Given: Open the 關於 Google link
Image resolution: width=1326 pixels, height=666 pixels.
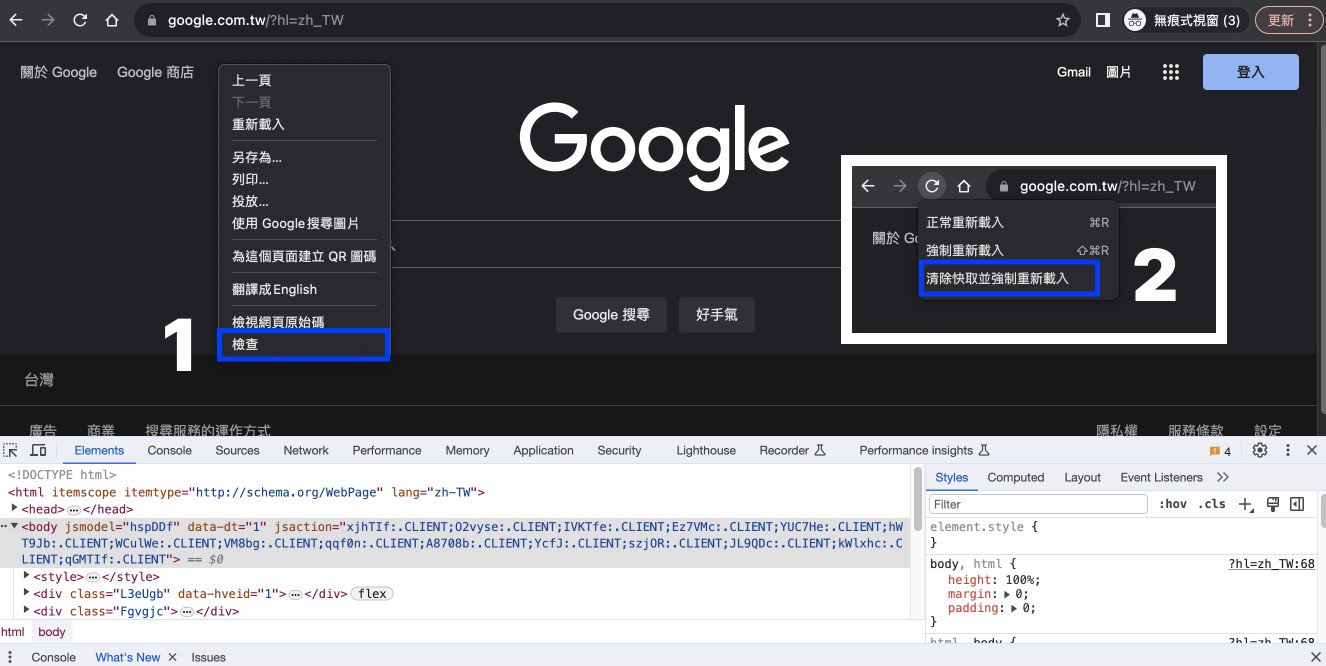Looking at the screenshot, I should click(59, 72).
